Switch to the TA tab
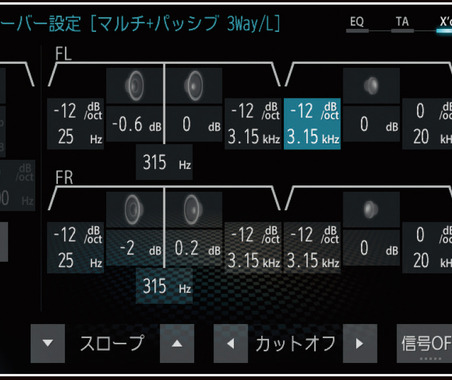The width and height of the screenshot is (452, 380). pyautogui.click(x=402, y=24)
